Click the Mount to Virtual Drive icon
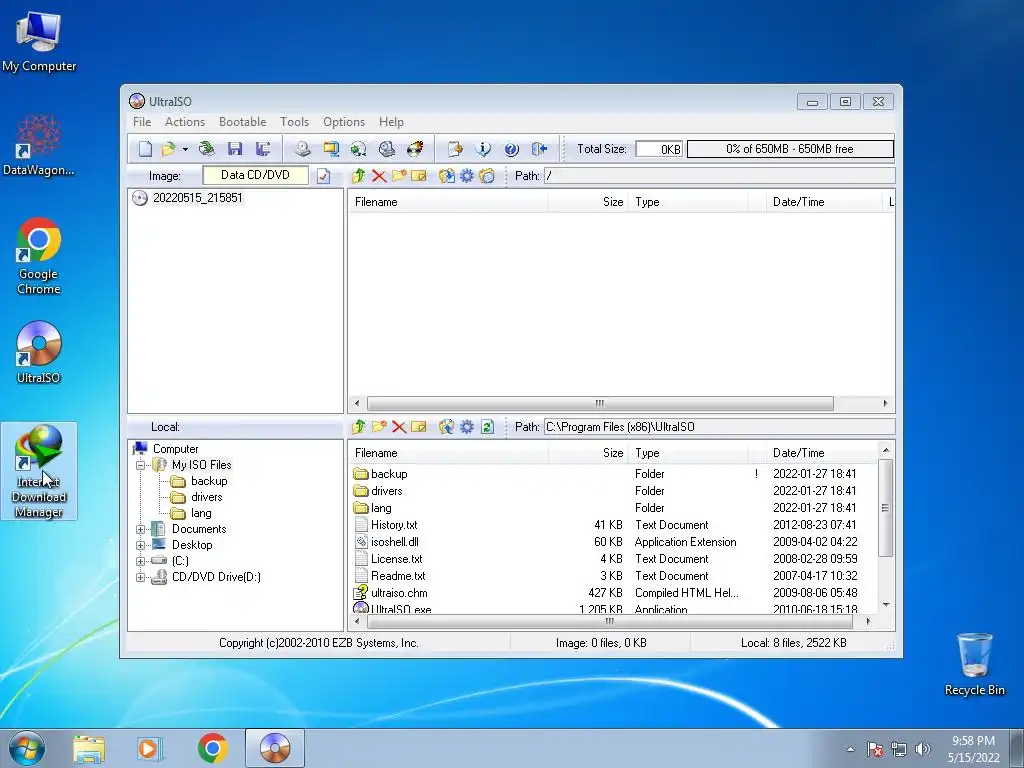 (387, 149)
